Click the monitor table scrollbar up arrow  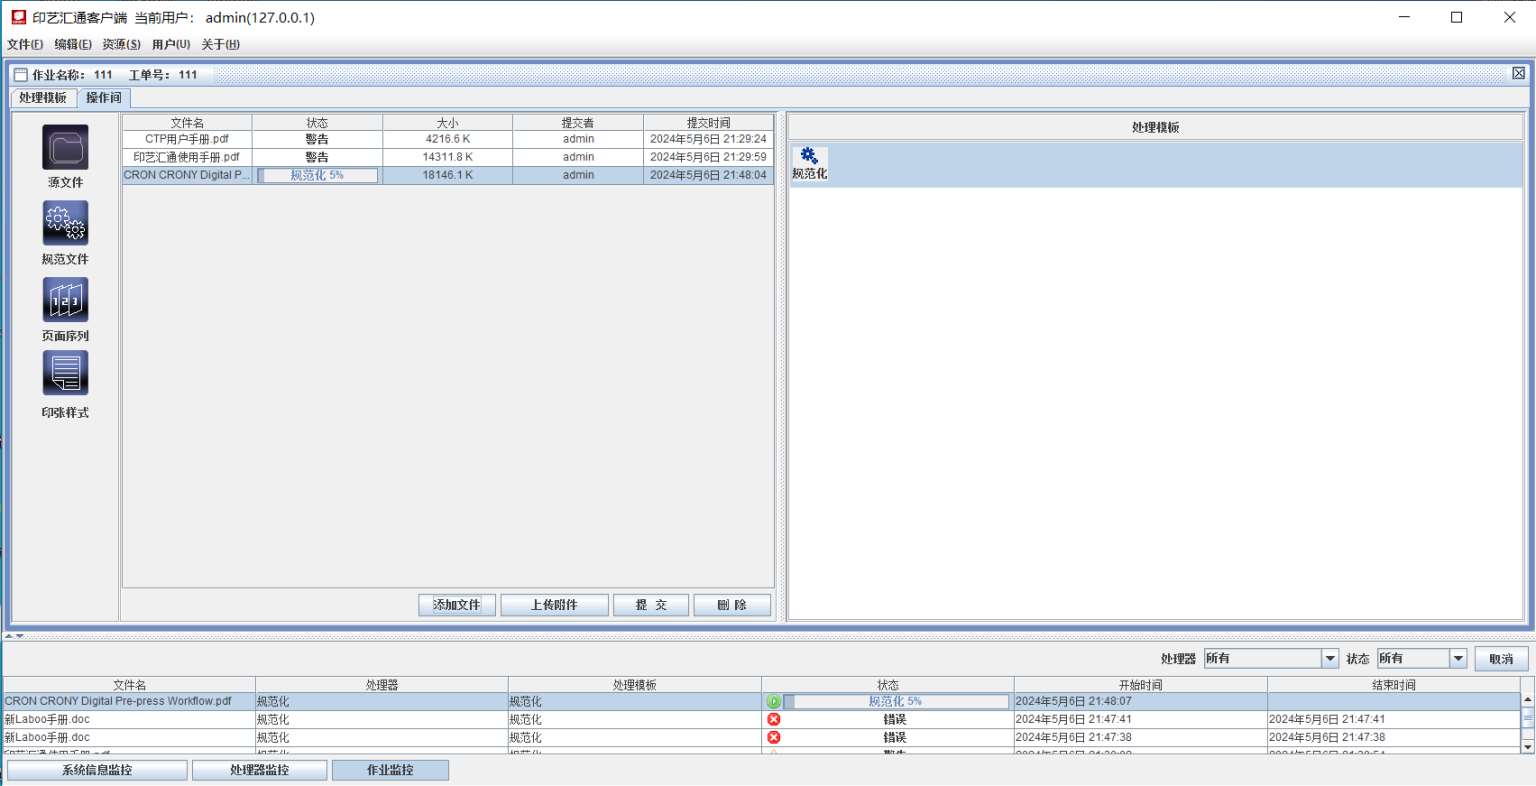[x=1527, y=699]
